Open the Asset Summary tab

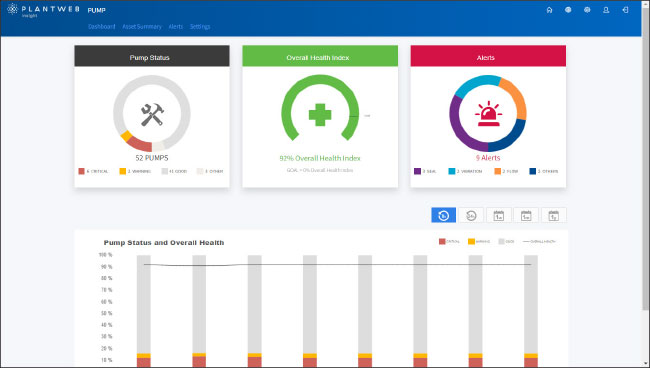(142, 27)
